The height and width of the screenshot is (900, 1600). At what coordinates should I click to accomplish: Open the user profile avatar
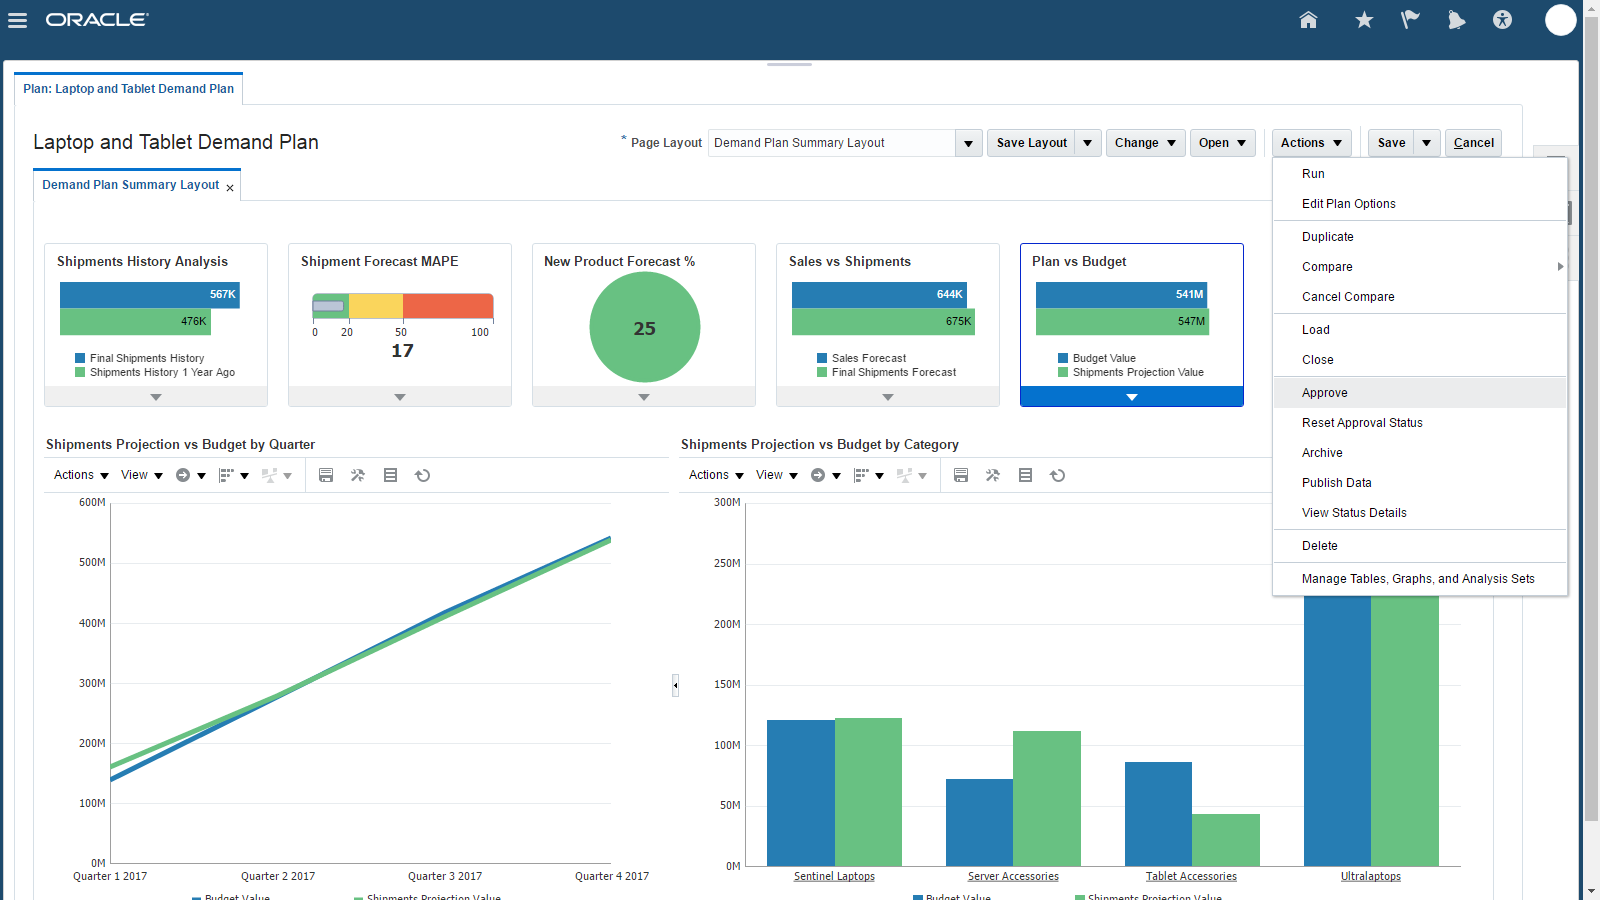pyautogui.click(x=1560, y=20)
